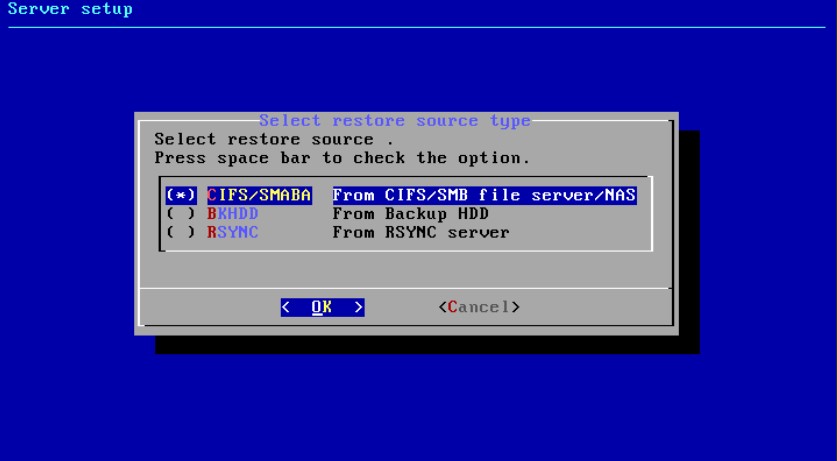Pick the RSYNC option label
Viewport: 837px width, 461px height.
[x=230, y=233]
